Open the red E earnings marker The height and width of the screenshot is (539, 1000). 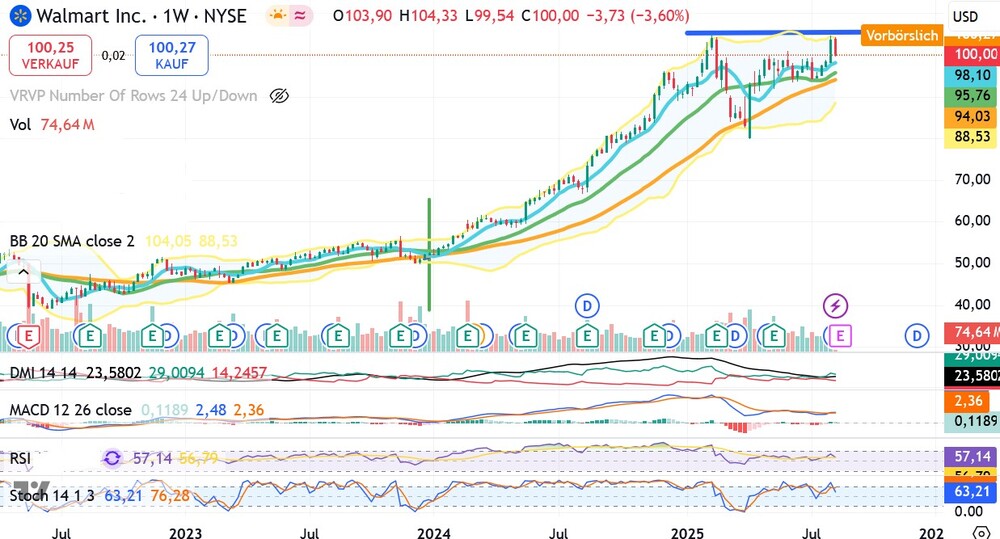click(27, 335)
